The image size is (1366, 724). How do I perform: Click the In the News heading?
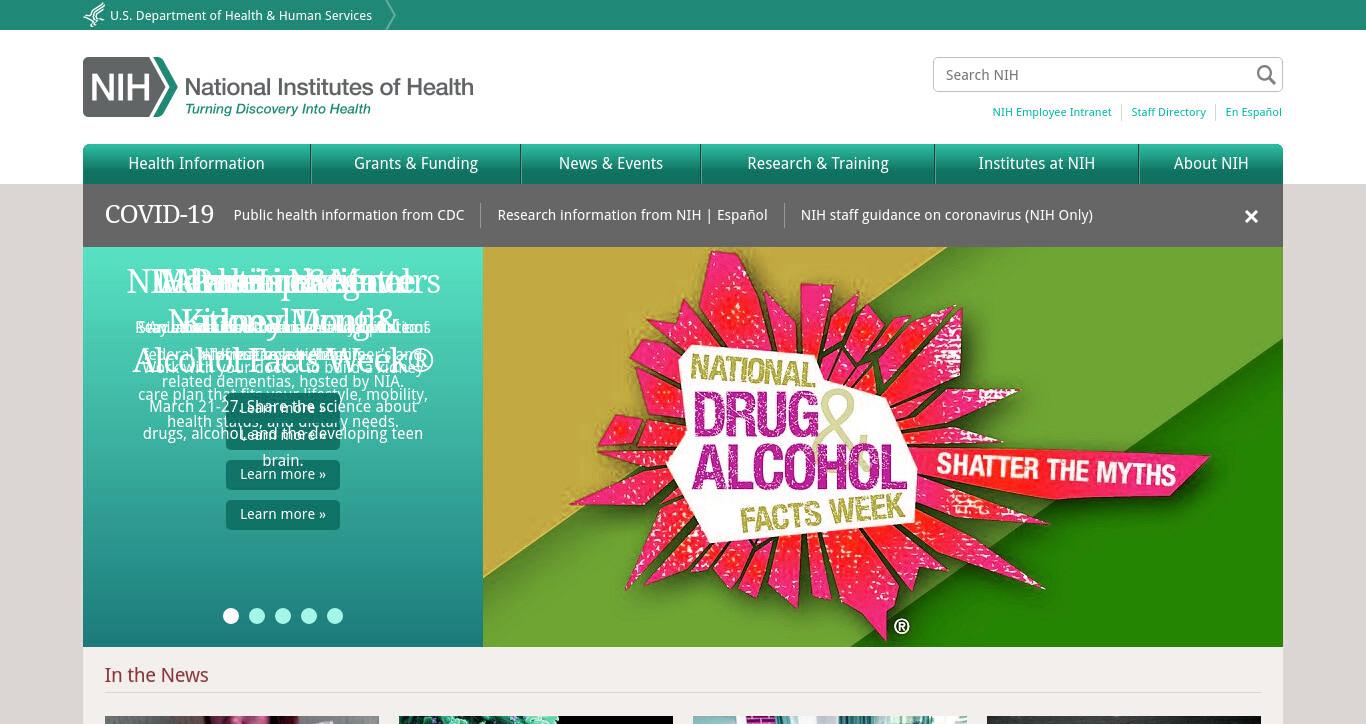[156, 675]
